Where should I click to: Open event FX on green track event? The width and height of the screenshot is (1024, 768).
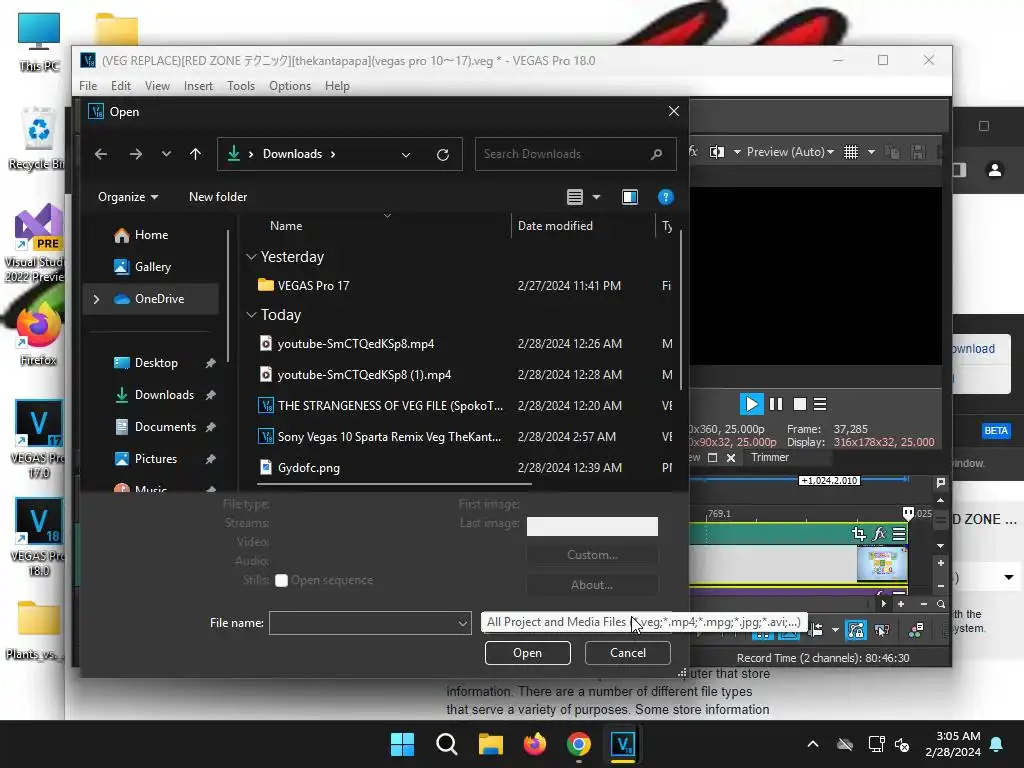[879, 534]
